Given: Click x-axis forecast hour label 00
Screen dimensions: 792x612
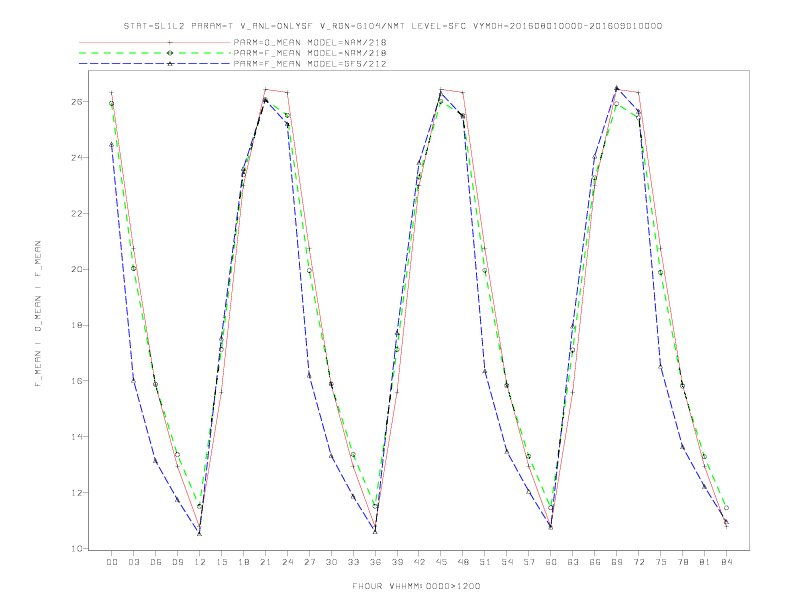Looking at the screenshot, I should pos(112,562).
